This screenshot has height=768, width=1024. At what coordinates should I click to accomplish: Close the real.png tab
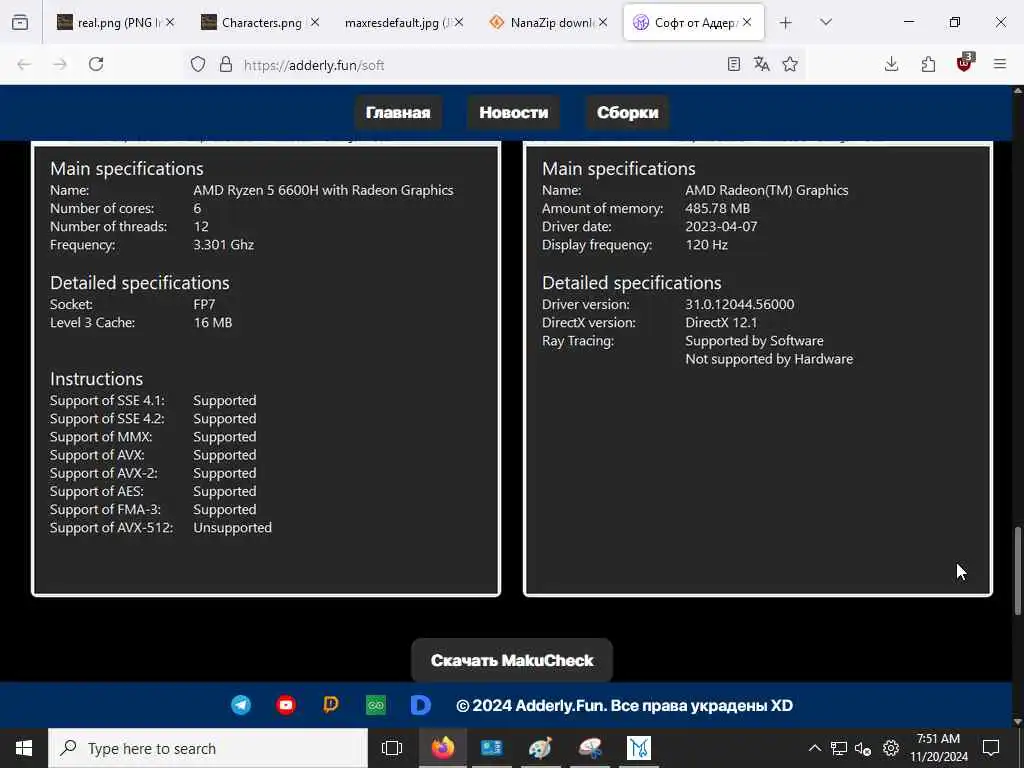tap(170, 22)
